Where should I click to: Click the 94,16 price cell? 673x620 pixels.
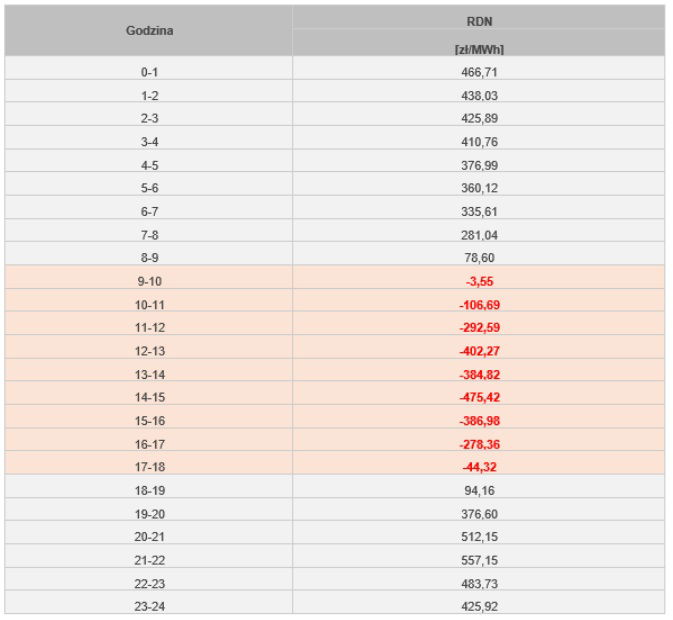pos(478,489)
